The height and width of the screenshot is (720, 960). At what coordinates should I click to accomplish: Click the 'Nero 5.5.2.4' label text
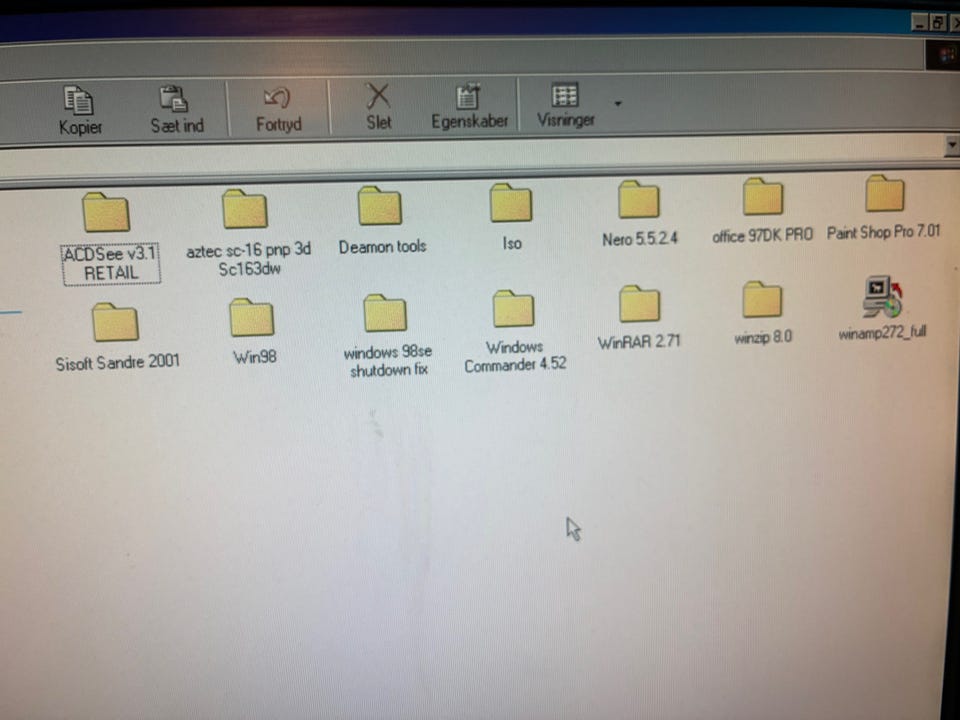tap(640, 239)
